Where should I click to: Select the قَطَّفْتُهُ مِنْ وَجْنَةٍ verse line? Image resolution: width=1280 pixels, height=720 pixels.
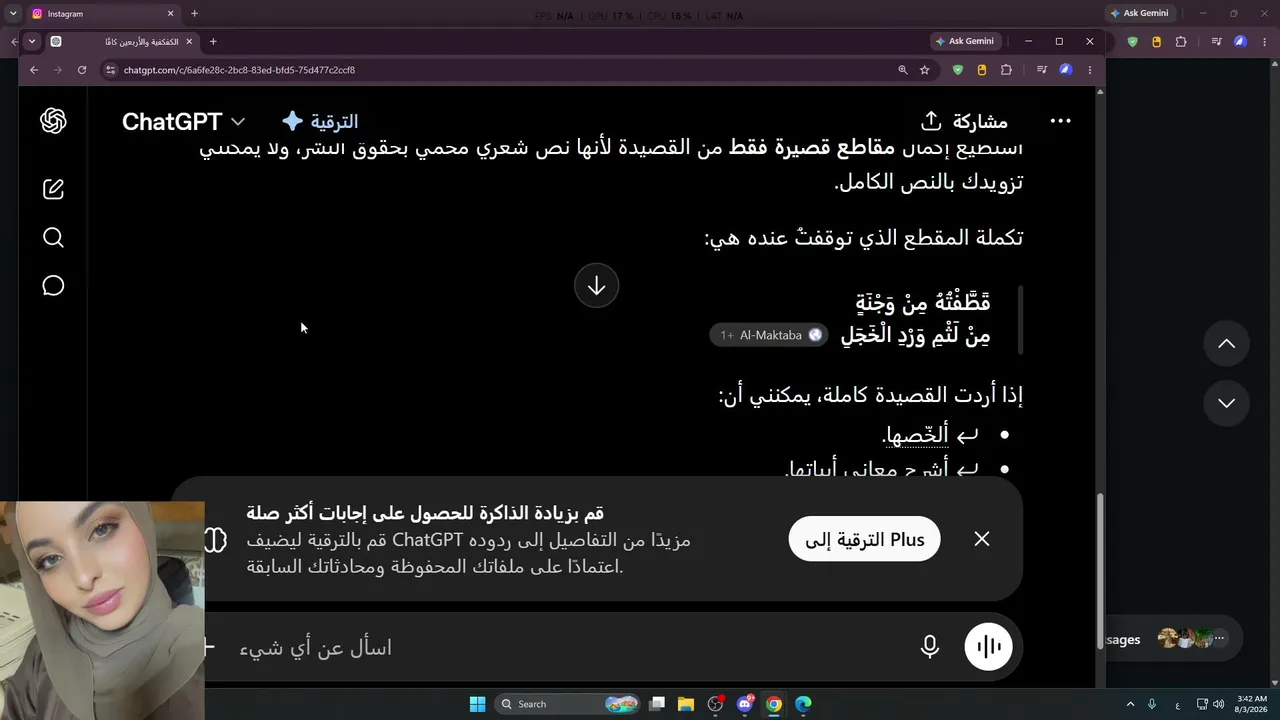tap(922, 302)
